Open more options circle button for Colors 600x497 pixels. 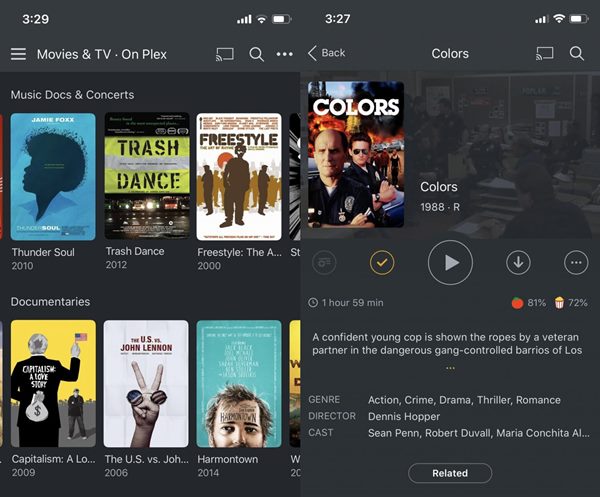click(x=576, y=262)
